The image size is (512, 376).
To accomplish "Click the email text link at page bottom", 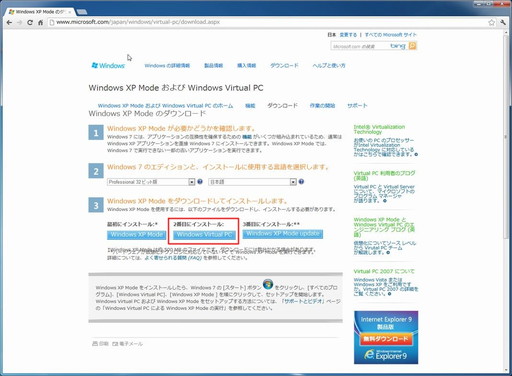I will (131, 343).
